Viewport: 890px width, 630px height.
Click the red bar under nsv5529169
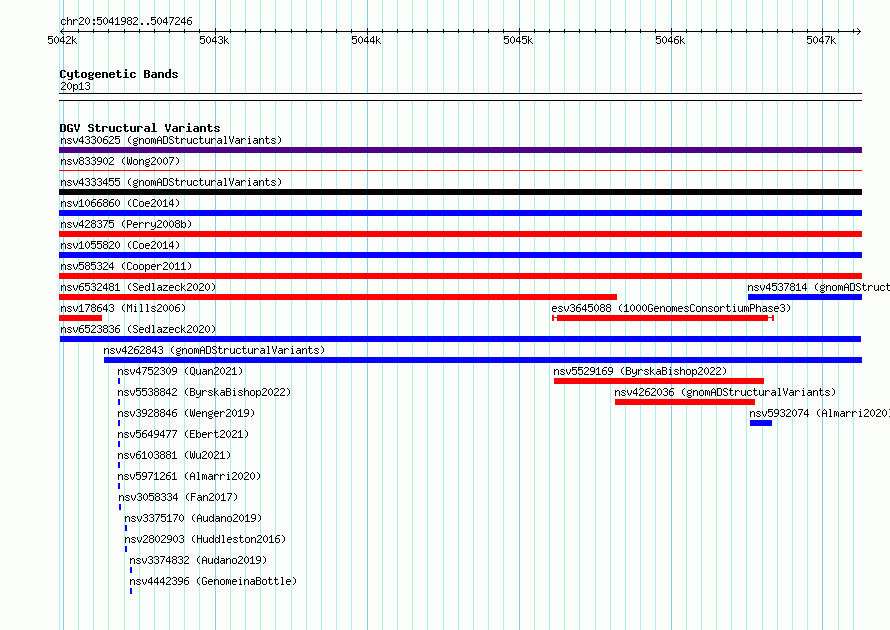(659, 381)
